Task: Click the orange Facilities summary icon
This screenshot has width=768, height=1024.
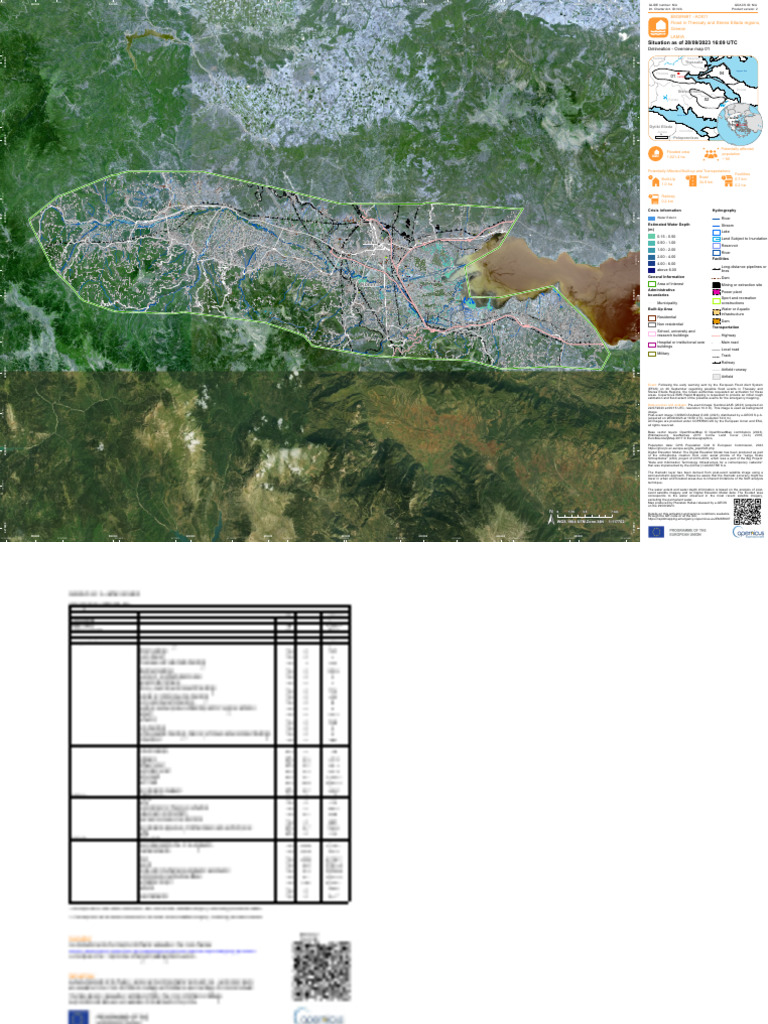Action: click(727, 181)
